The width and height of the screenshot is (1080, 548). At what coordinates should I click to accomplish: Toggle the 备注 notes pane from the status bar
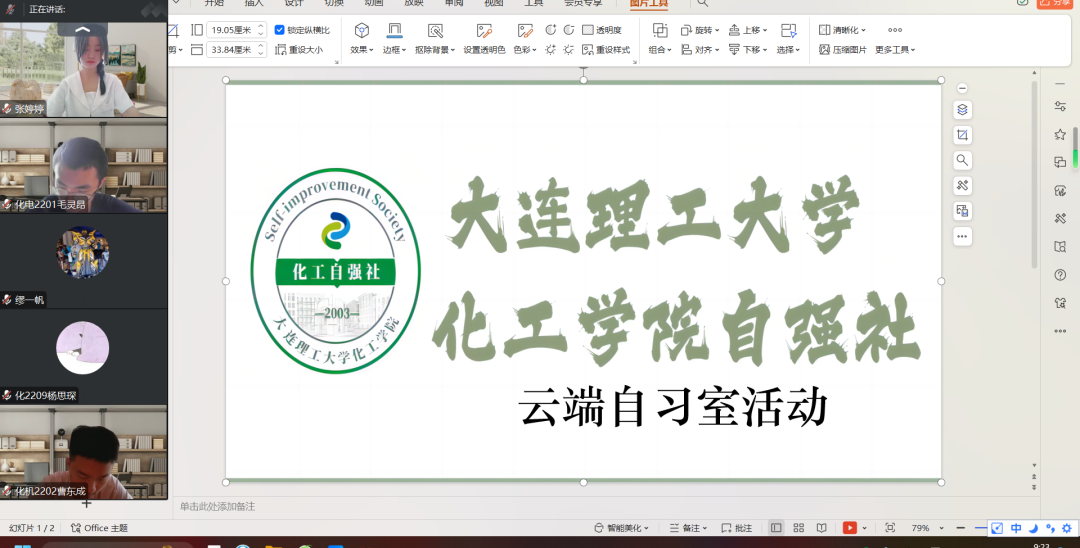tap(688, 528)
